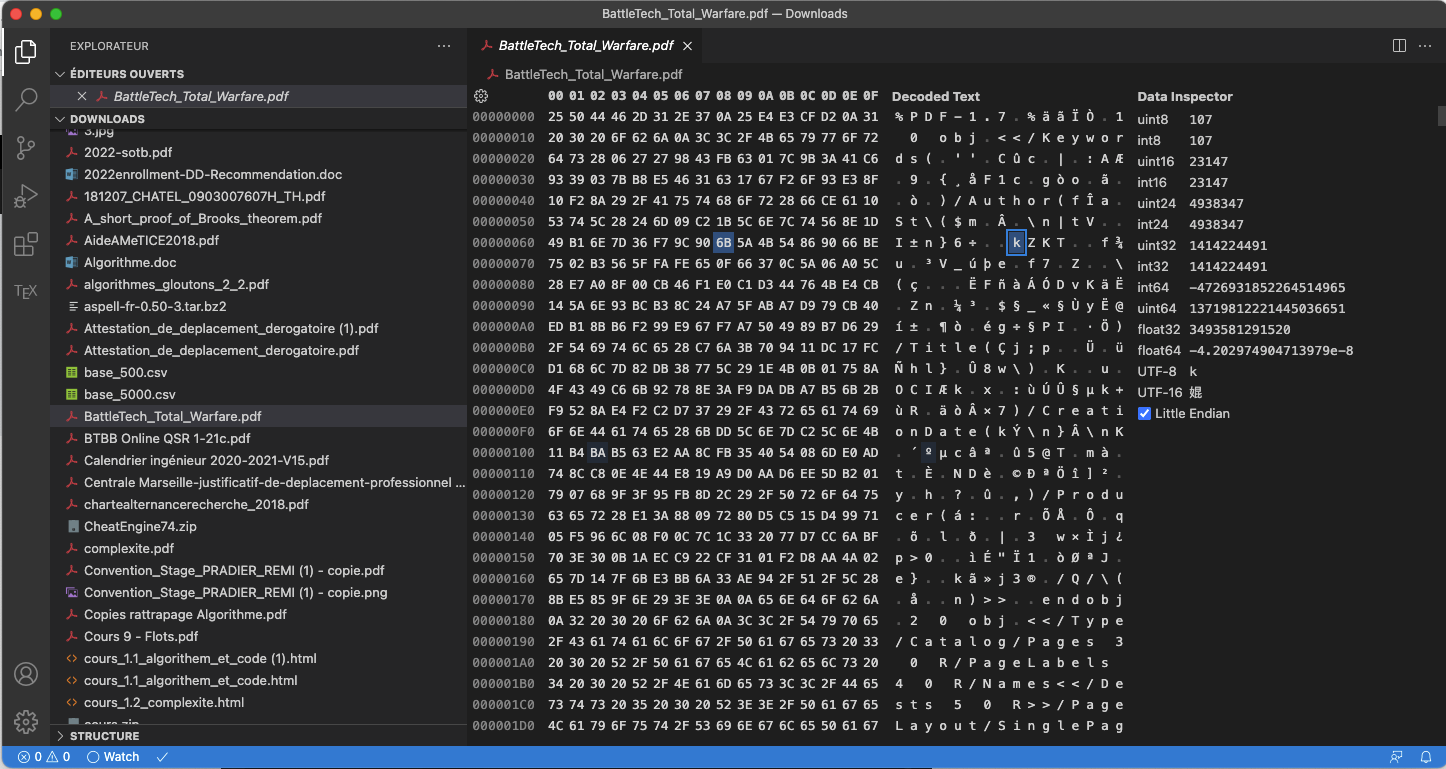The width and height of the screenshot is (1446, 769).
Task: Select the BattleTech_Total_Warfare.pdf editor tab
Action: pyautogui.click(x=585, y=46)
